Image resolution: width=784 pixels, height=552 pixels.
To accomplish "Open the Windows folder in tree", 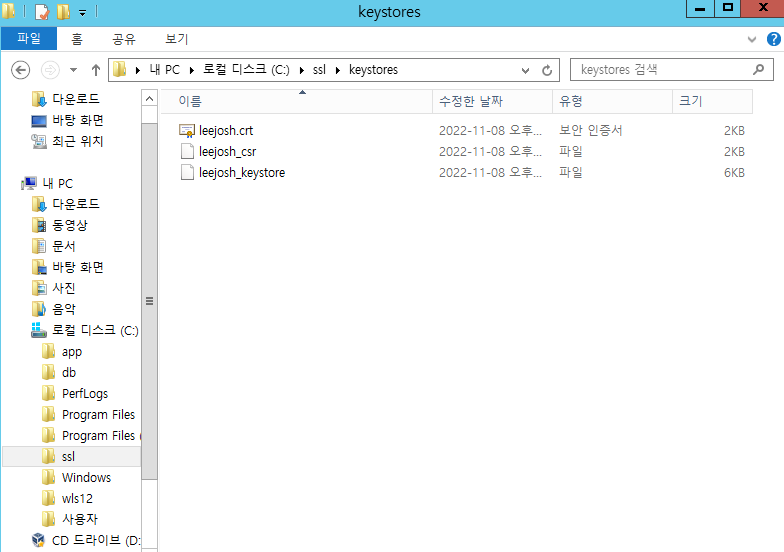I will (x=86, y=478).
